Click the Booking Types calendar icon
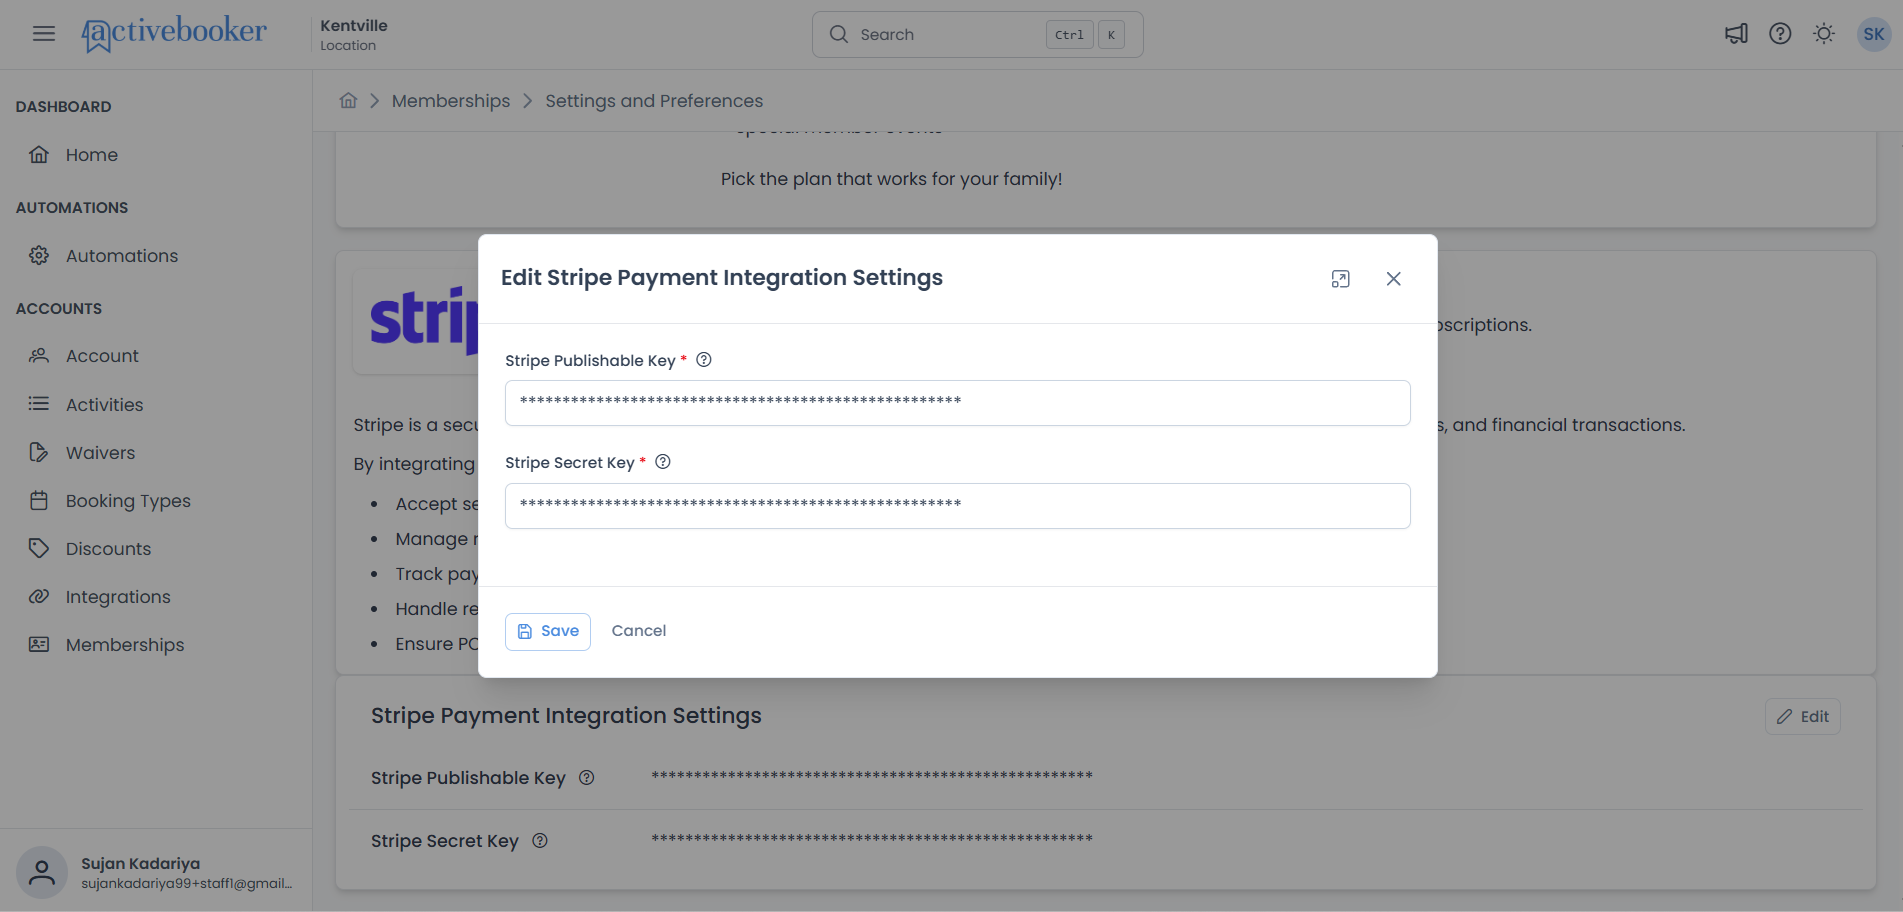This screenshot has height=912, width=1903. point(39,500)
